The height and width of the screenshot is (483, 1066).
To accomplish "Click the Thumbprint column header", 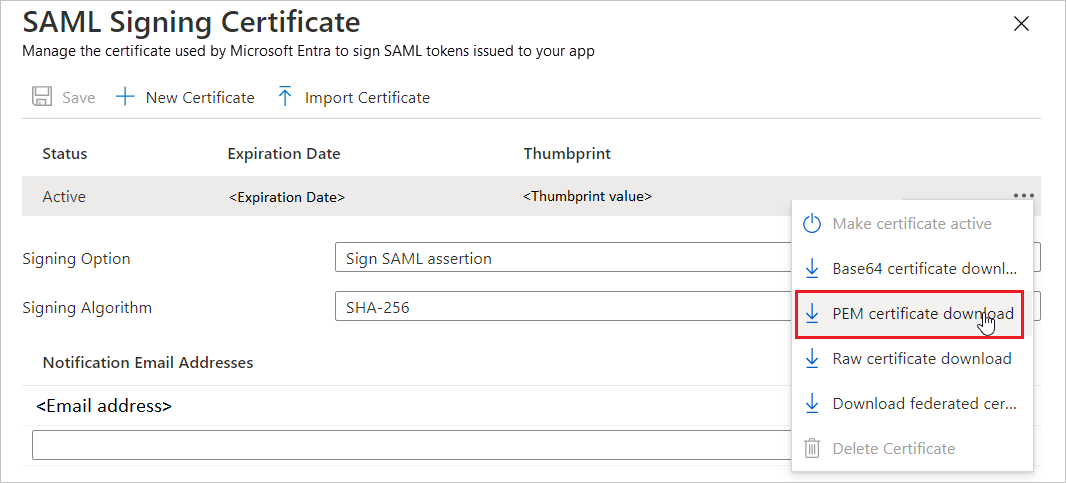I will pyautogui.click(x=567, y=154).
